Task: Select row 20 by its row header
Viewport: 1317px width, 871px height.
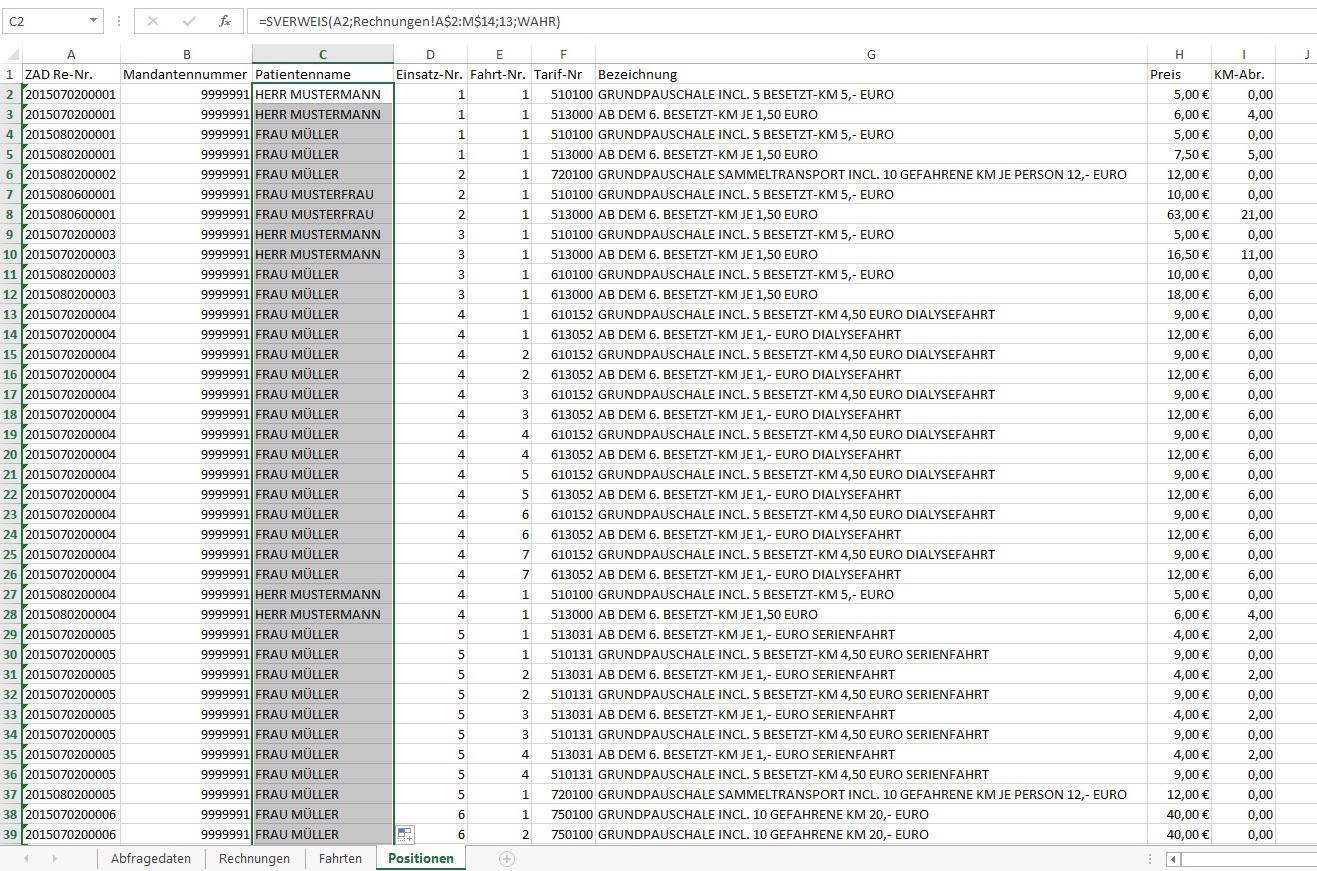Action: point(11,454)
